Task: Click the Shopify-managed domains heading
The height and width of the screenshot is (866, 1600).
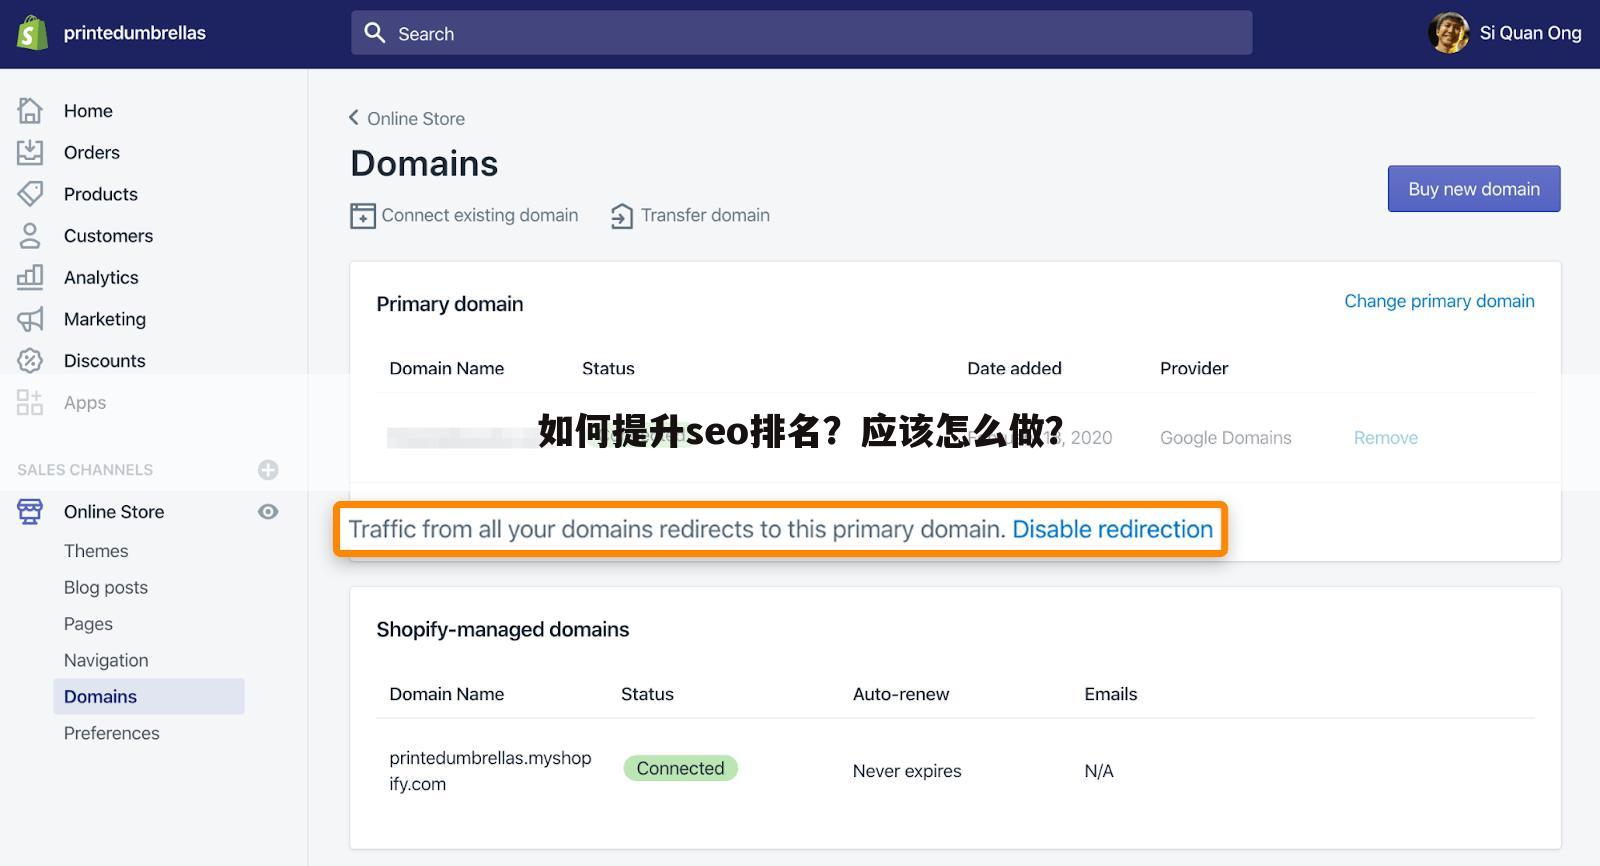Action: pyautogui.click(x=503, y=630)
